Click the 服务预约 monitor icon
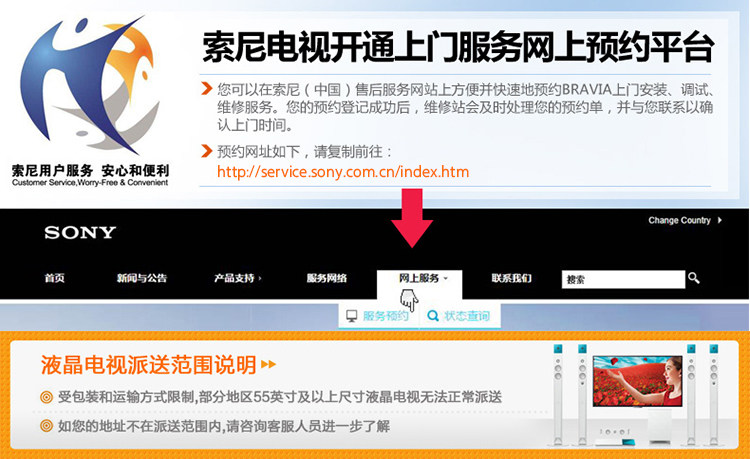The image size is (750, 459). tap(352, 316)
